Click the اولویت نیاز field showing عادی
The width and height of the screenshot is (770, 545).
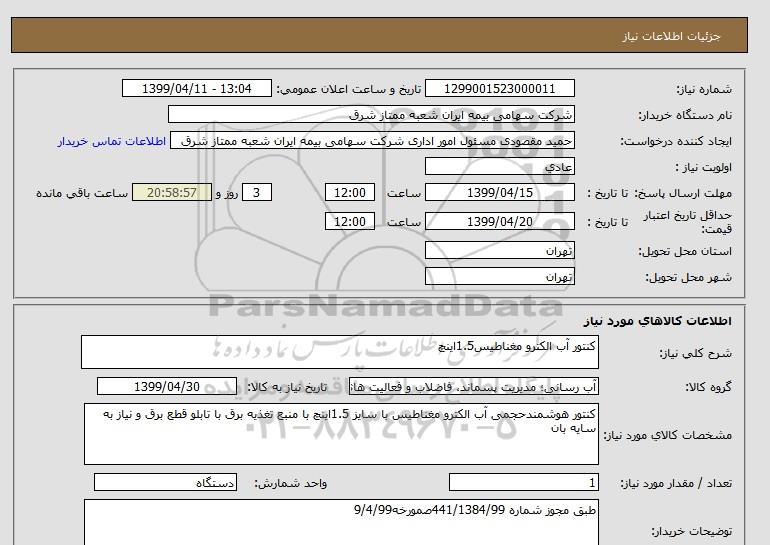tap(499, 166)
